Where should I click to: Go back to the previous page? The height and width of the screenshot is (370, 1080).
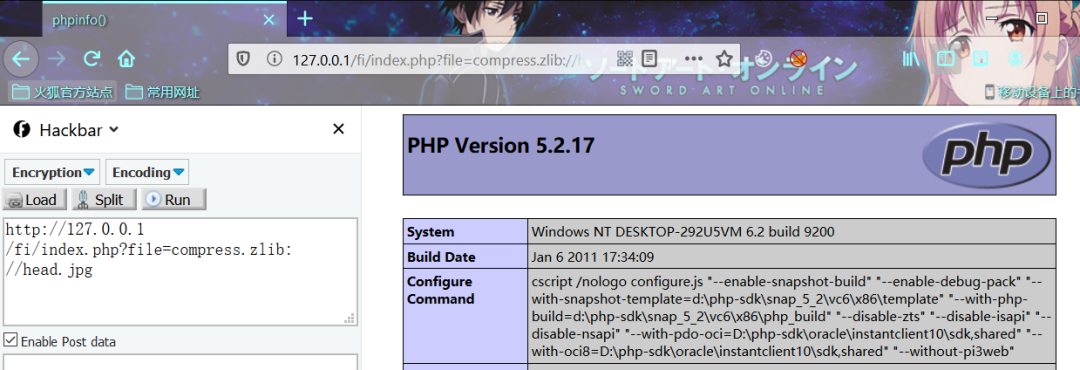(21, 59)
